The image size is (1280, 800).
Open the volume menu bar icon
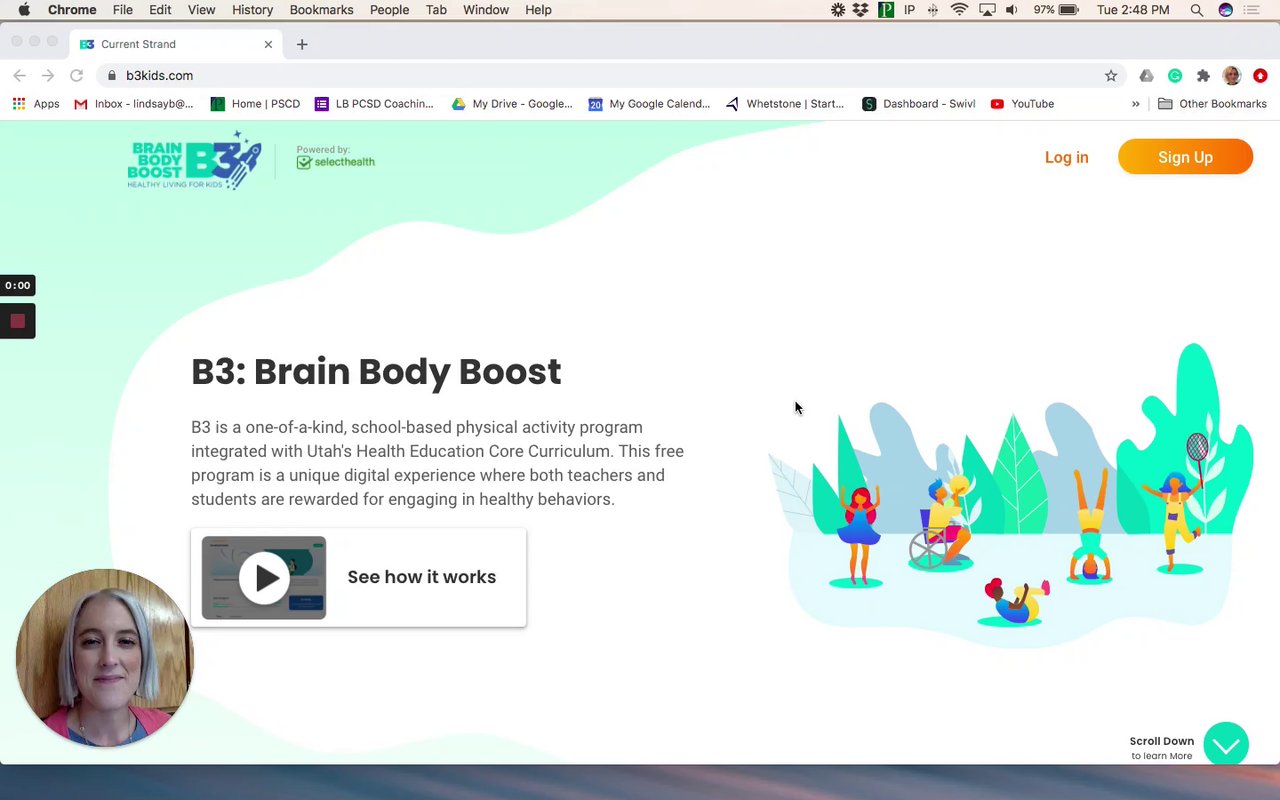[1012, 10]
